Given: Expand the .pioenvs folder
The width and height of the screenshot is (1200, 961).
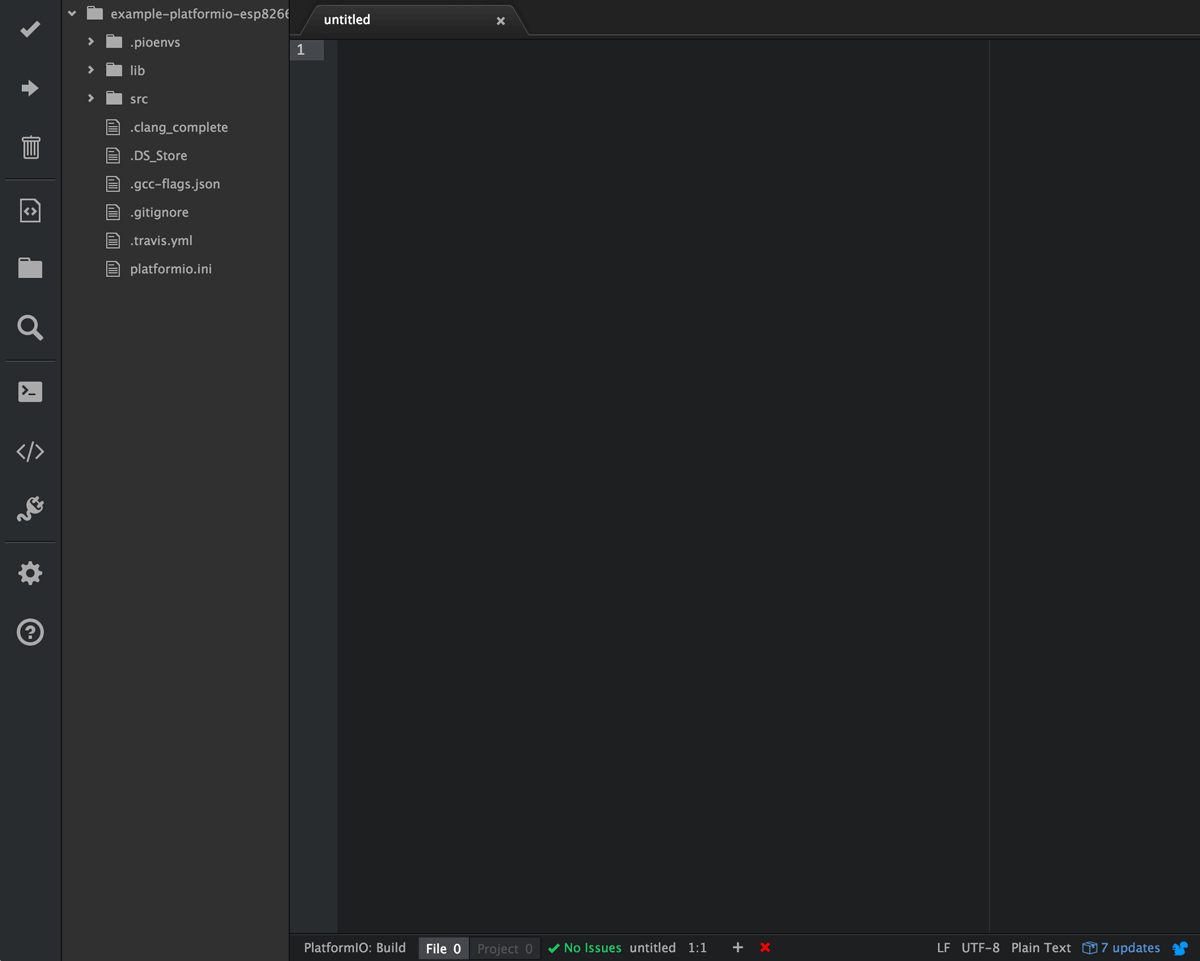Looking at the screenshot, I should pyautogui.click(x=91, y=42).
